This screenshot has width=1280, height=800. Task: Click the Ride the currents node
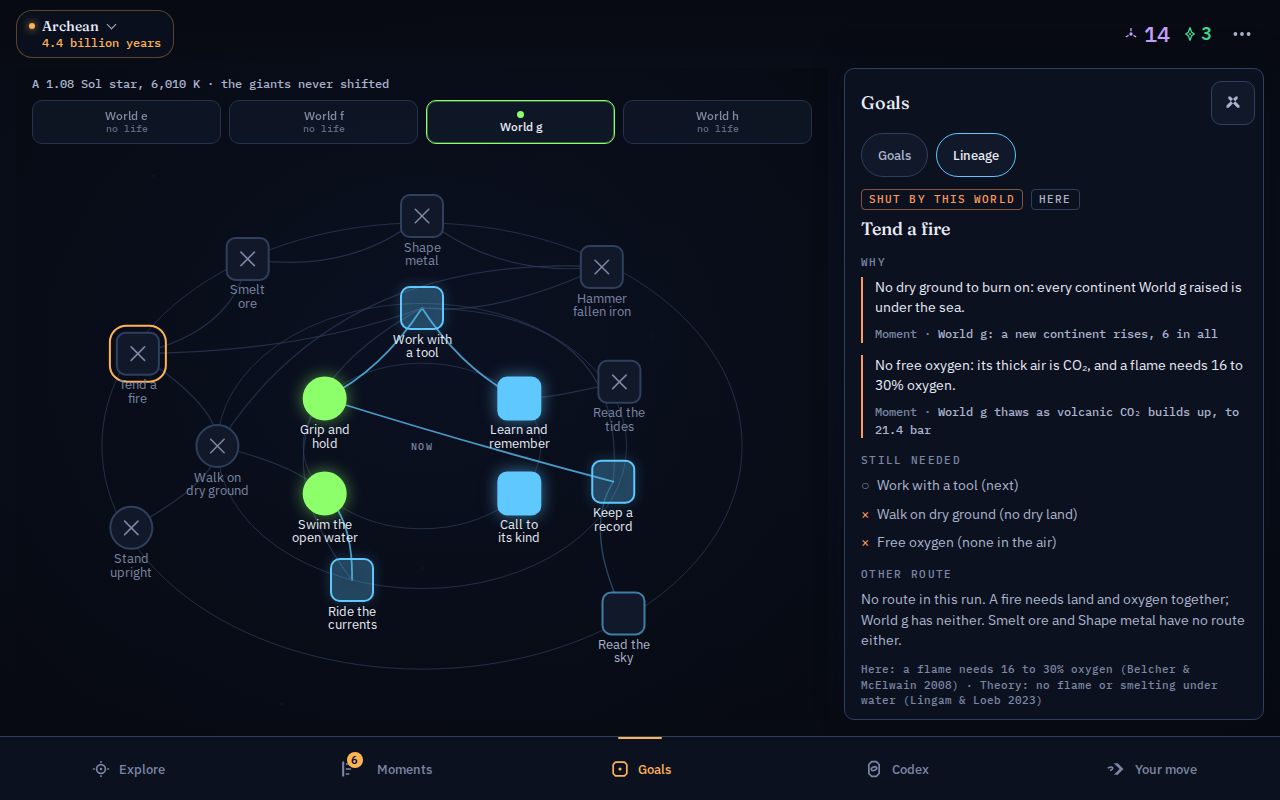[352, 580]
